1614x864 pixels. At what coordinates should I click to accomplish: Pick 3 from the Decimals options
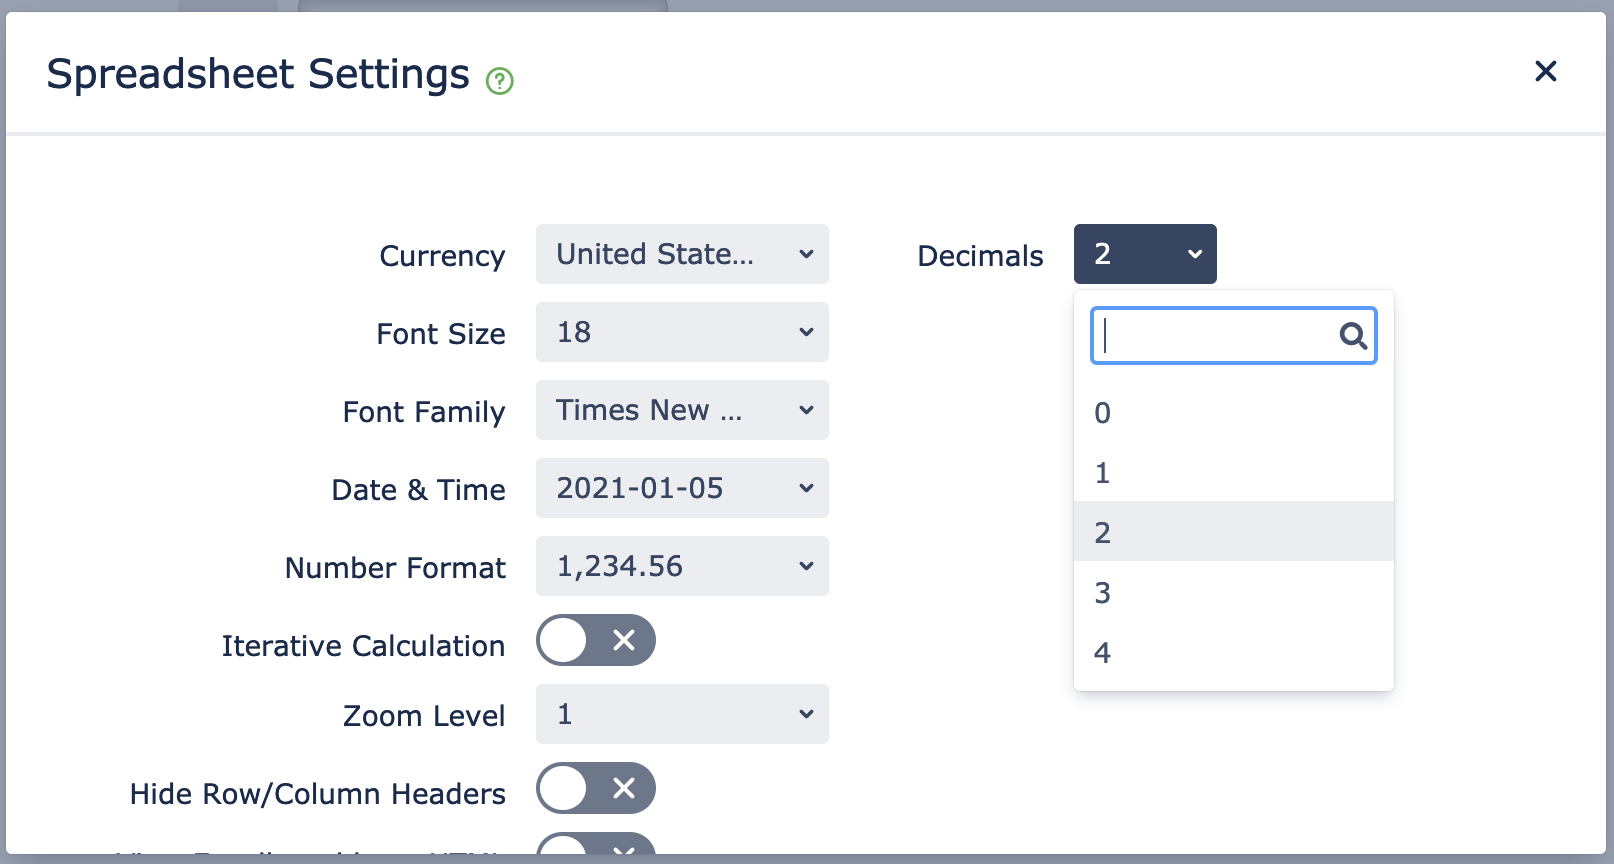tap(1233, 593)
